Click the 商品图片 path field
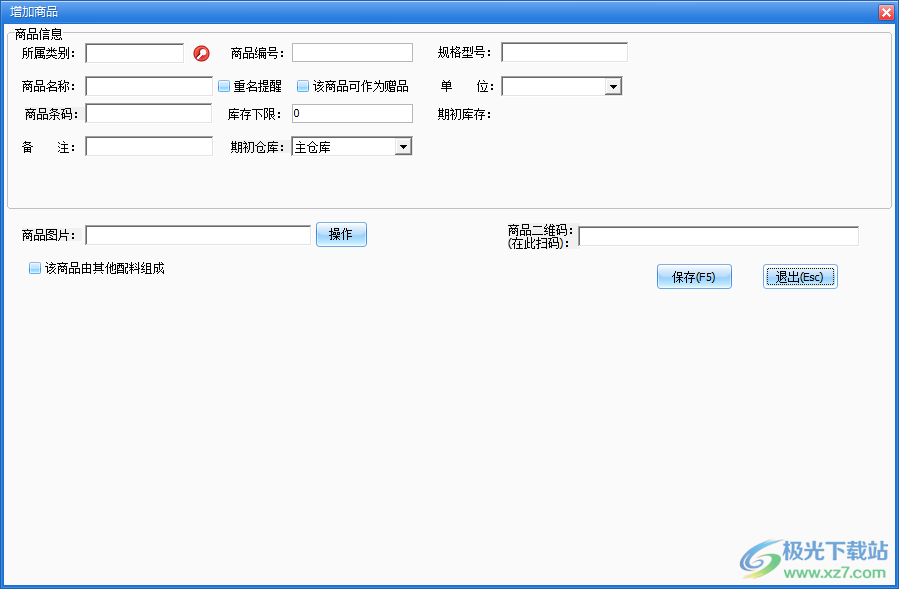This screenshot has width=899, height=589. tap(197, 234)
